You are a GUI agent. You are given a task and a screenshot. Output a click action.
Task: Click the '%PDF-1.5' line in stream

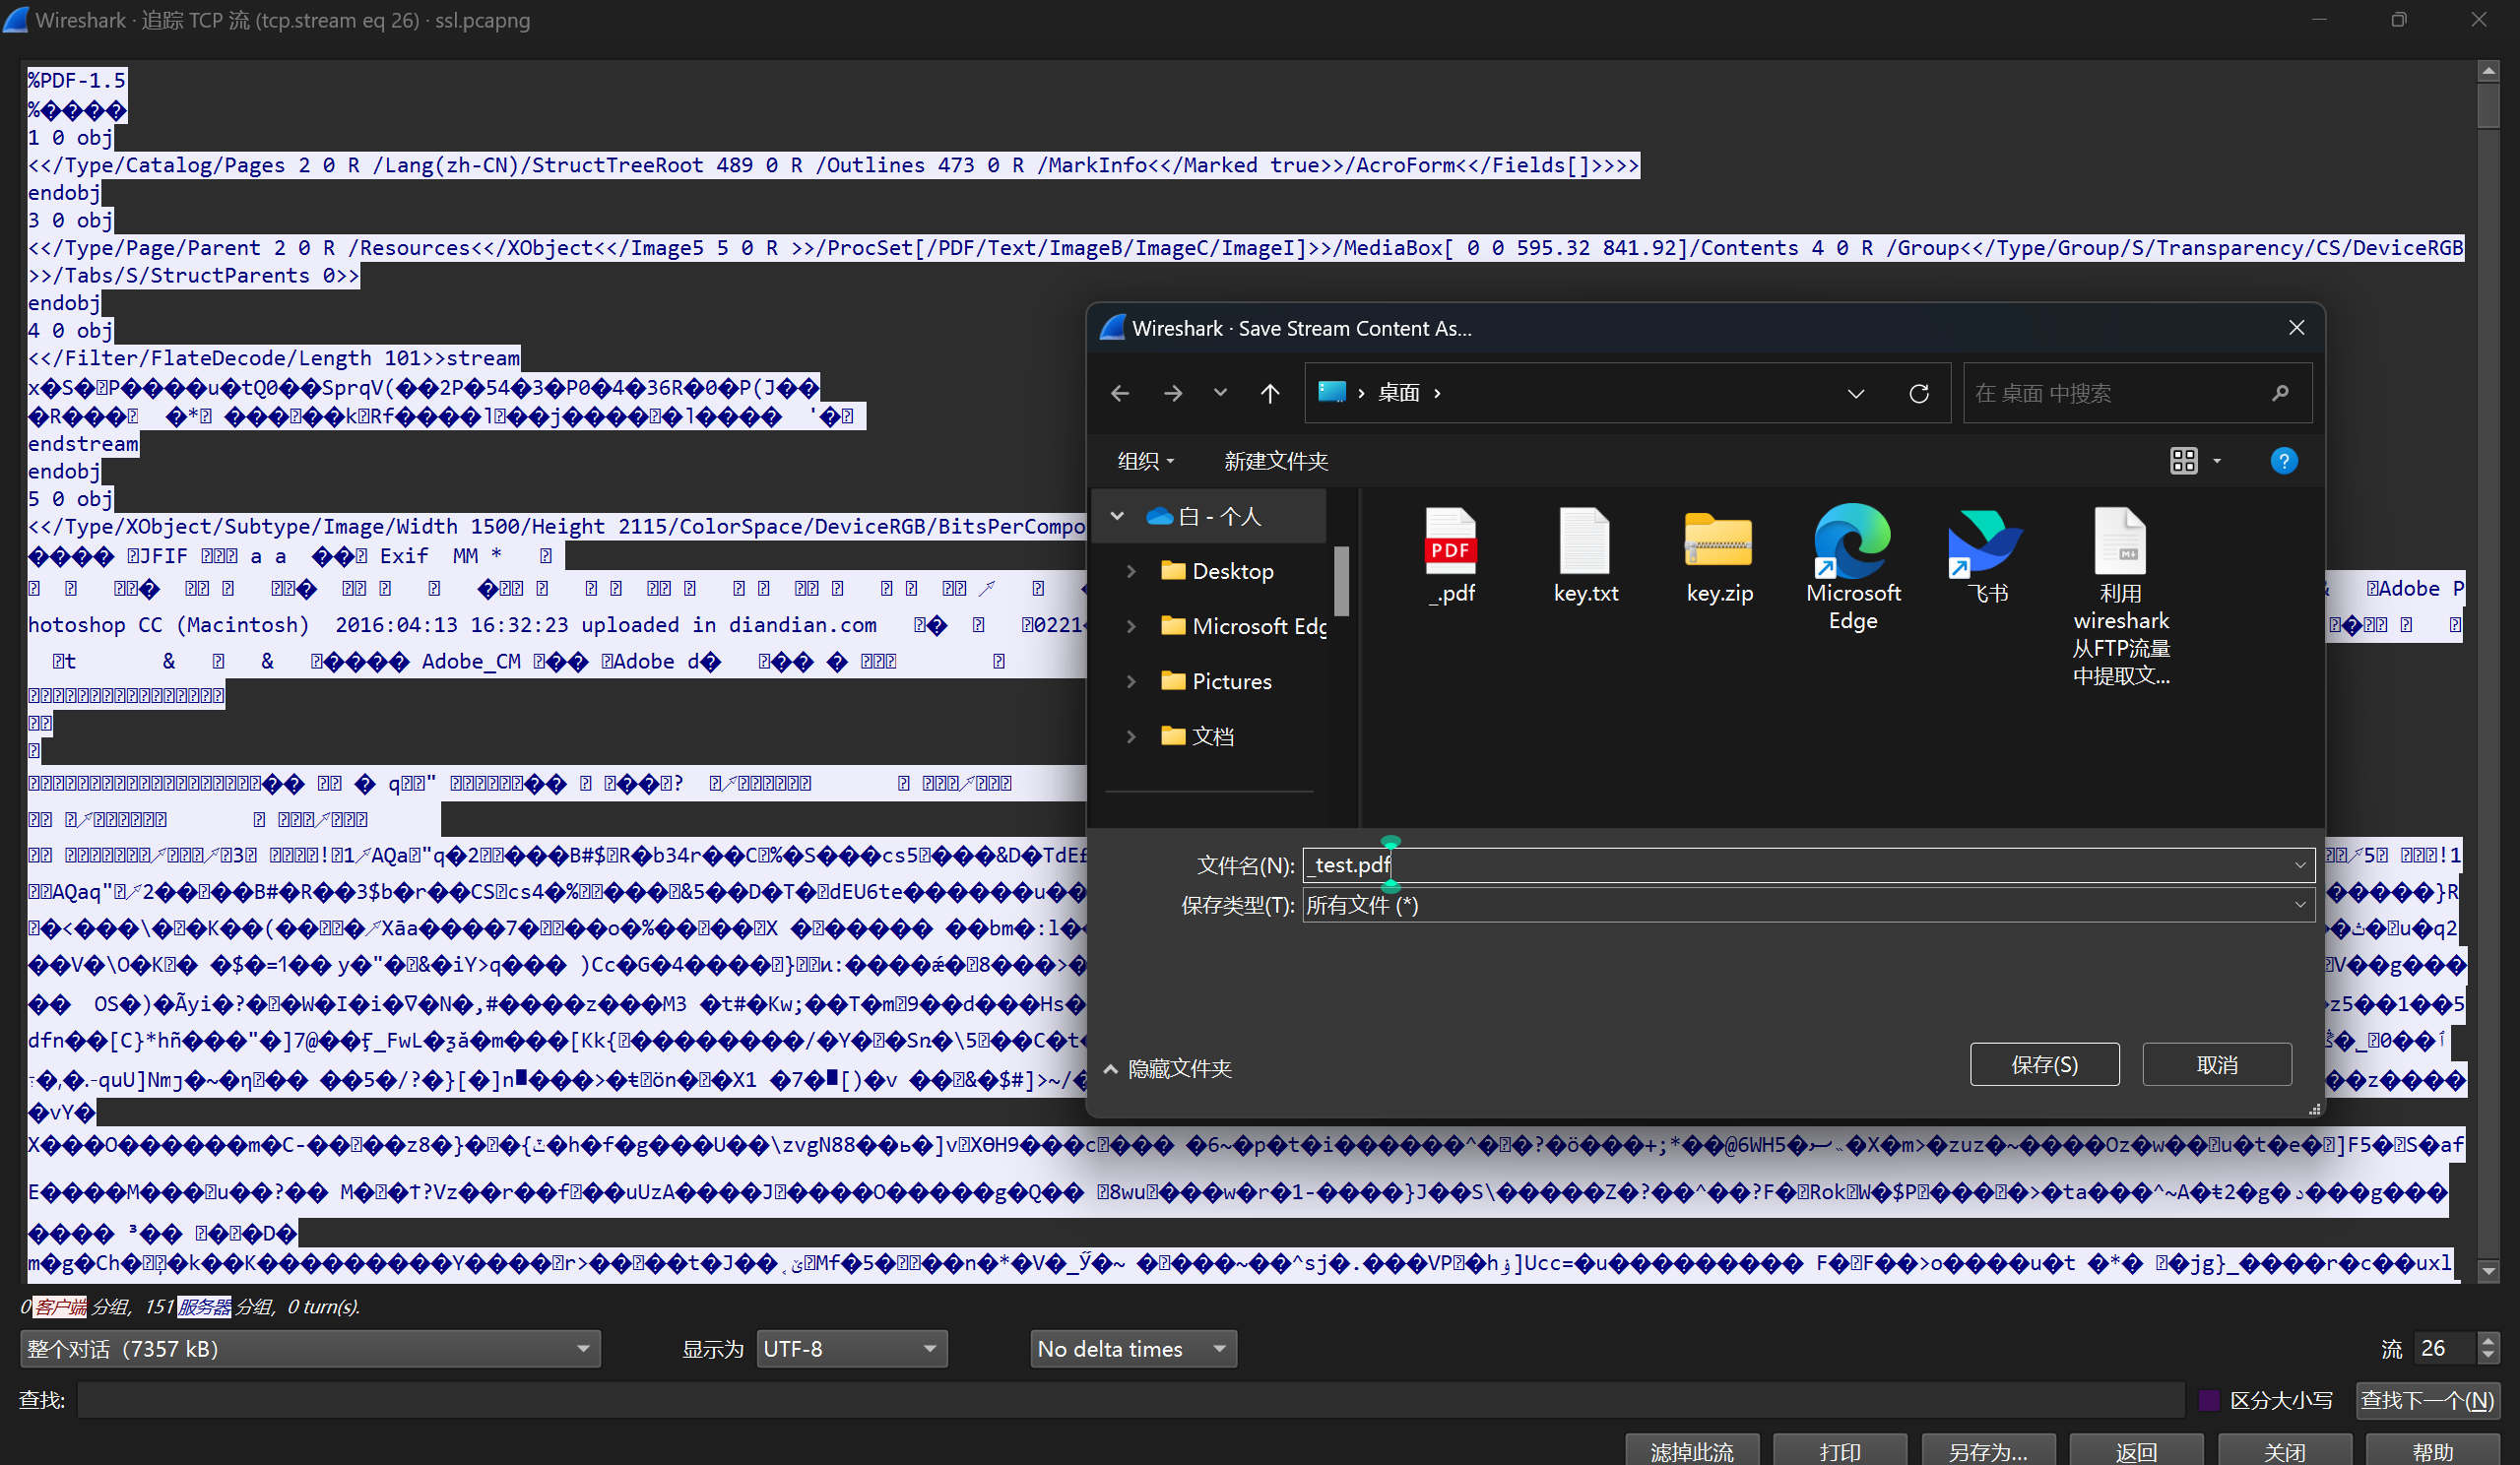[x=77, y=80]
